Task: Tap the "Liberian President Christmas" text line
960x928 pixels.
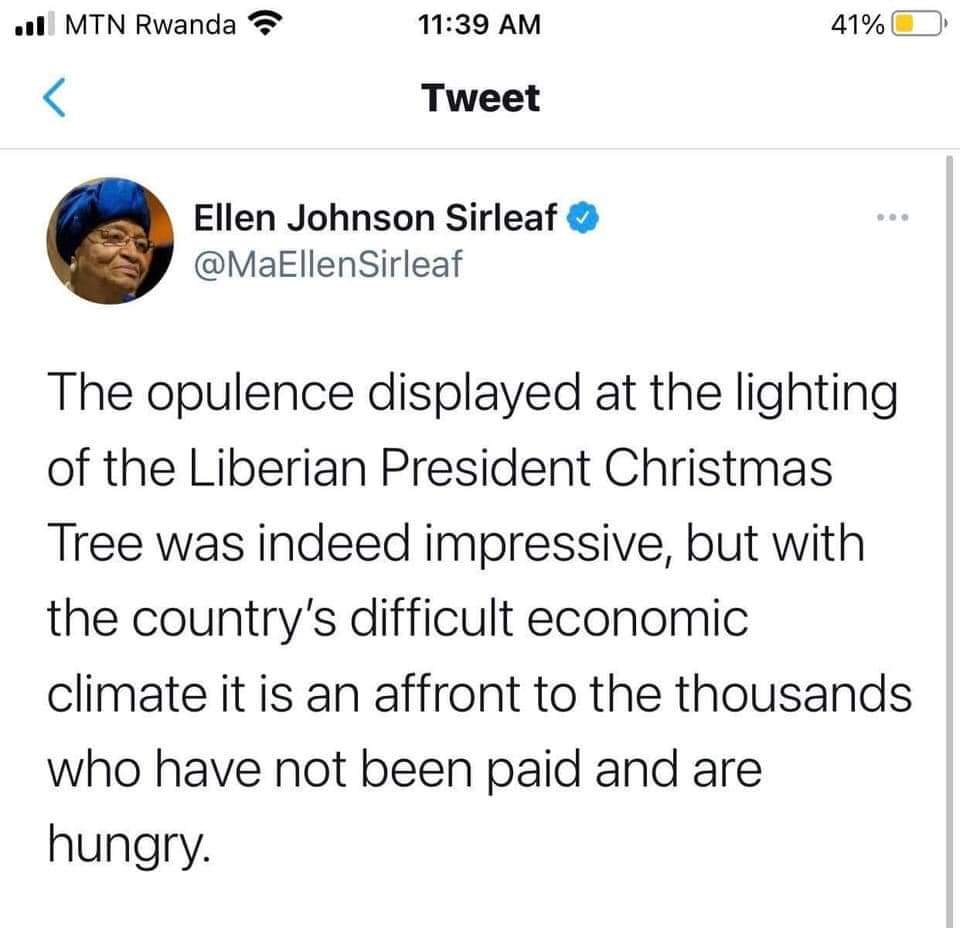Action: [x=440, y=469]
